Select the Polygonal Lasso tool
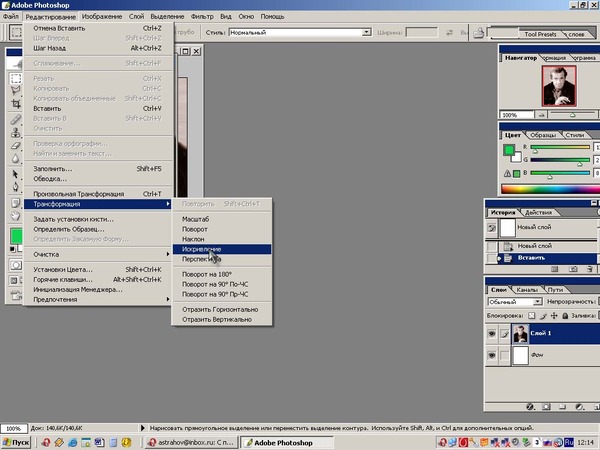 click(x=16, y=91)
